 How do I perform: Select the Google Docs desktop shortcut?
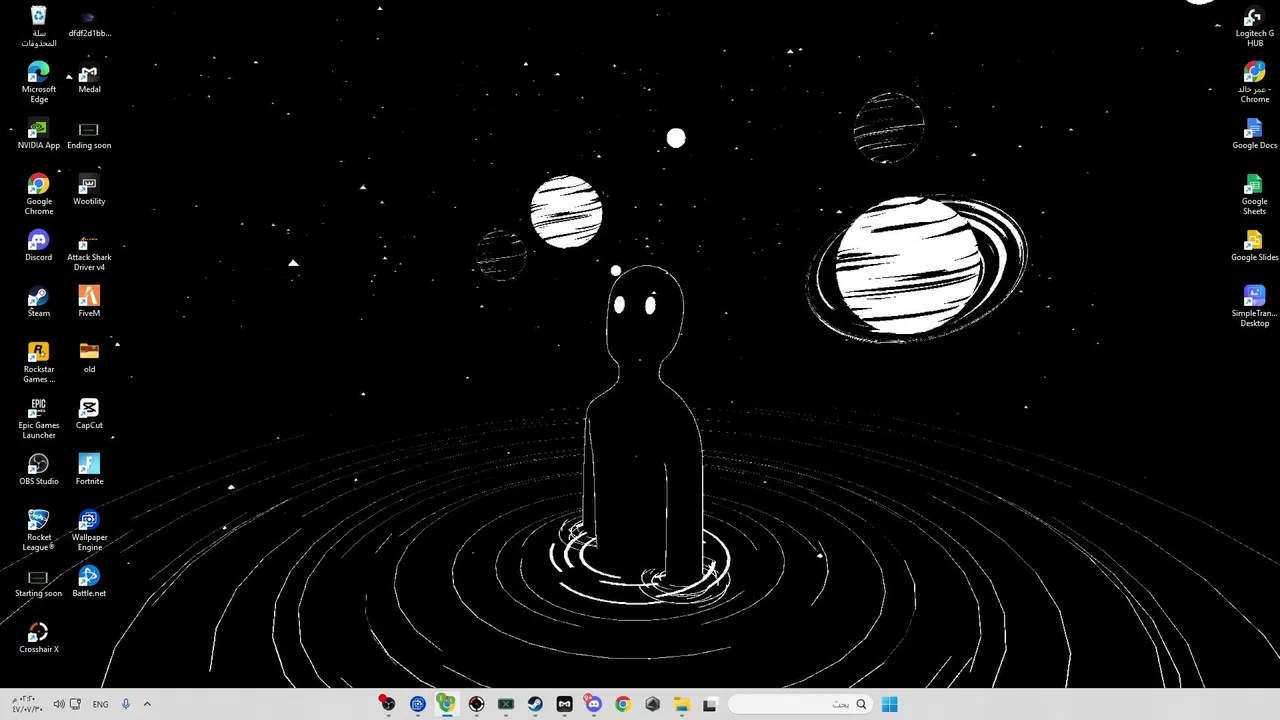pyautogui.click(x=1254, y=134)
